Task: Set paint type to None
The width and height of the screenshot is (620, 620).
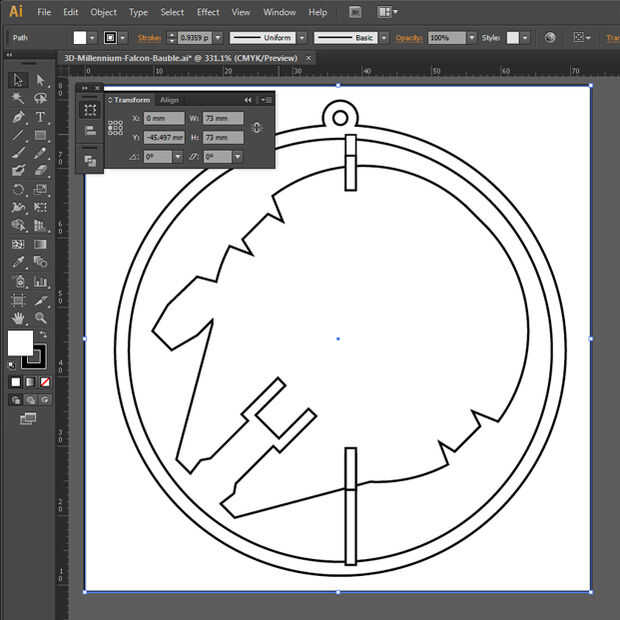Action: (x=45, y=382)
